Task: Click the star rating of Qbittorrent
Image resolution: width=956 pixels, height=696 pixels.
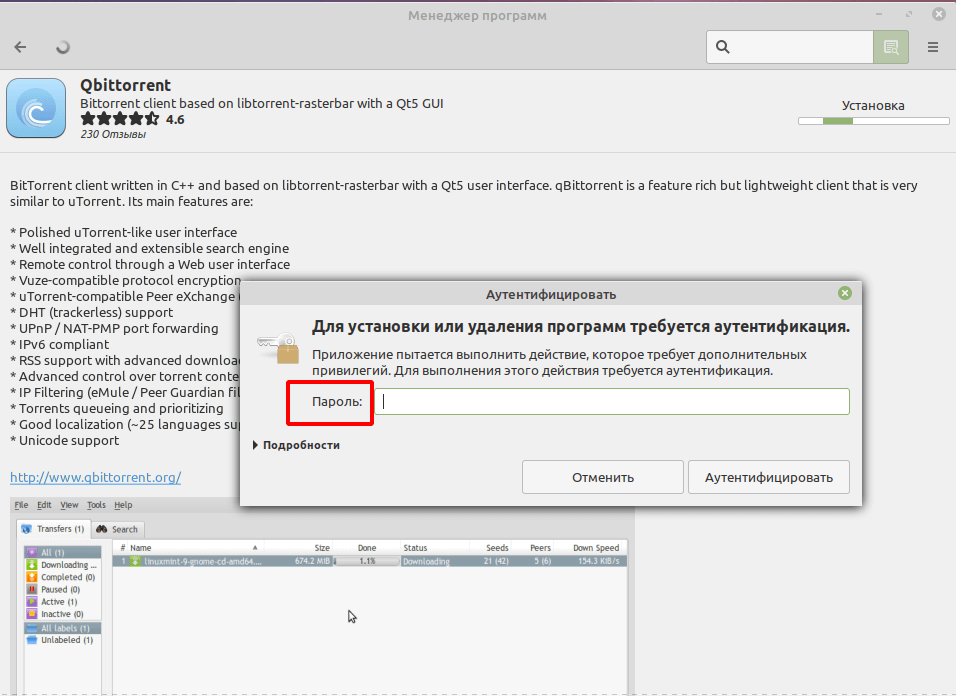Action: click(x=120, y=119)
